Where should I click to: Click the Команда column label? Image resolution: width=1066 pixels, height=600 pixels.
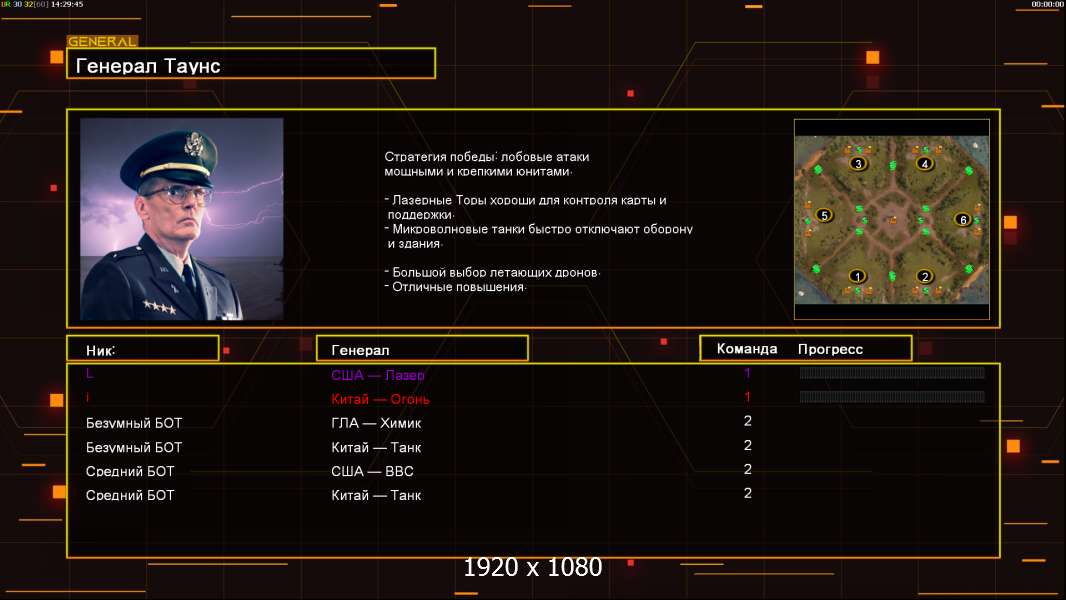coord(746,349)
